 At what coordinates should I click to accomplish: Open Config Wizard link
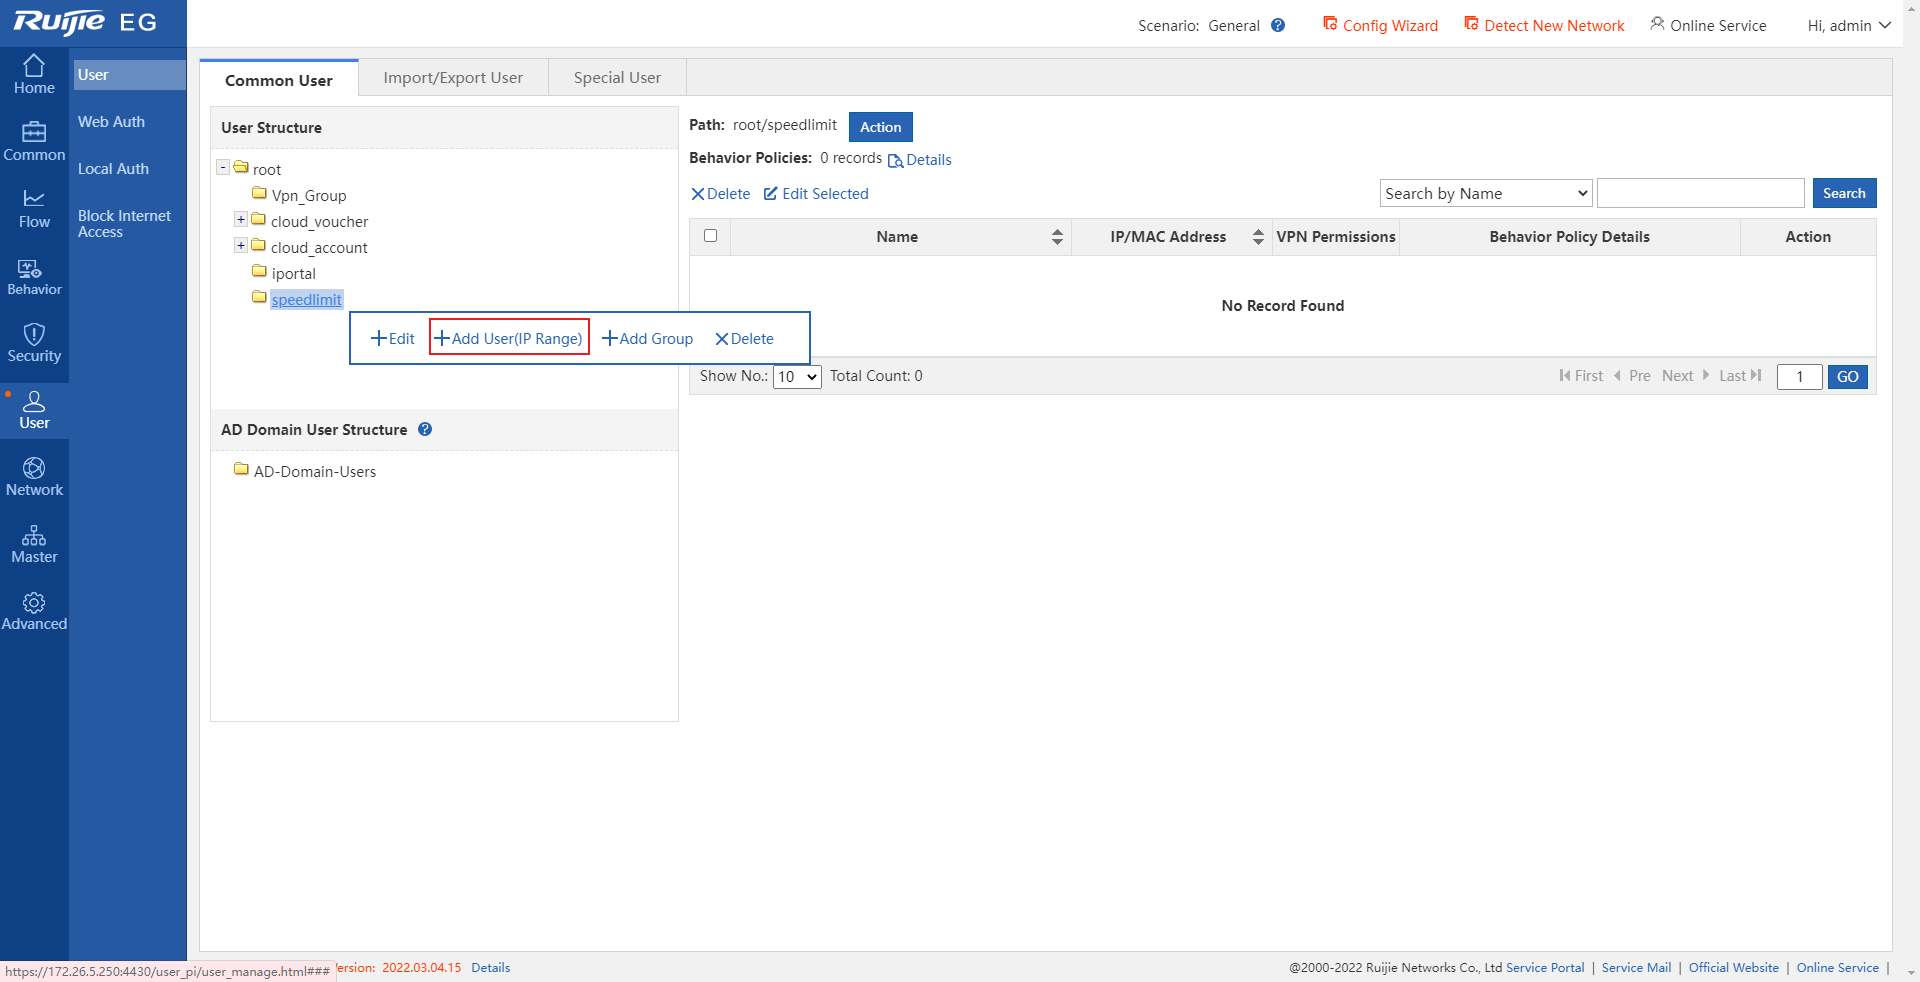[x=1381, y=25]
